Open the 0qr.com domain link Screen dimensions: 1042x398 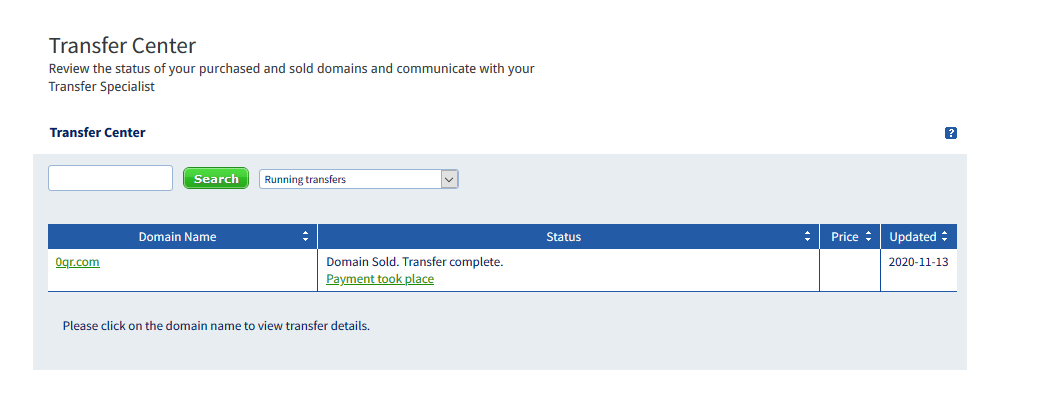(x=78, y=262)
